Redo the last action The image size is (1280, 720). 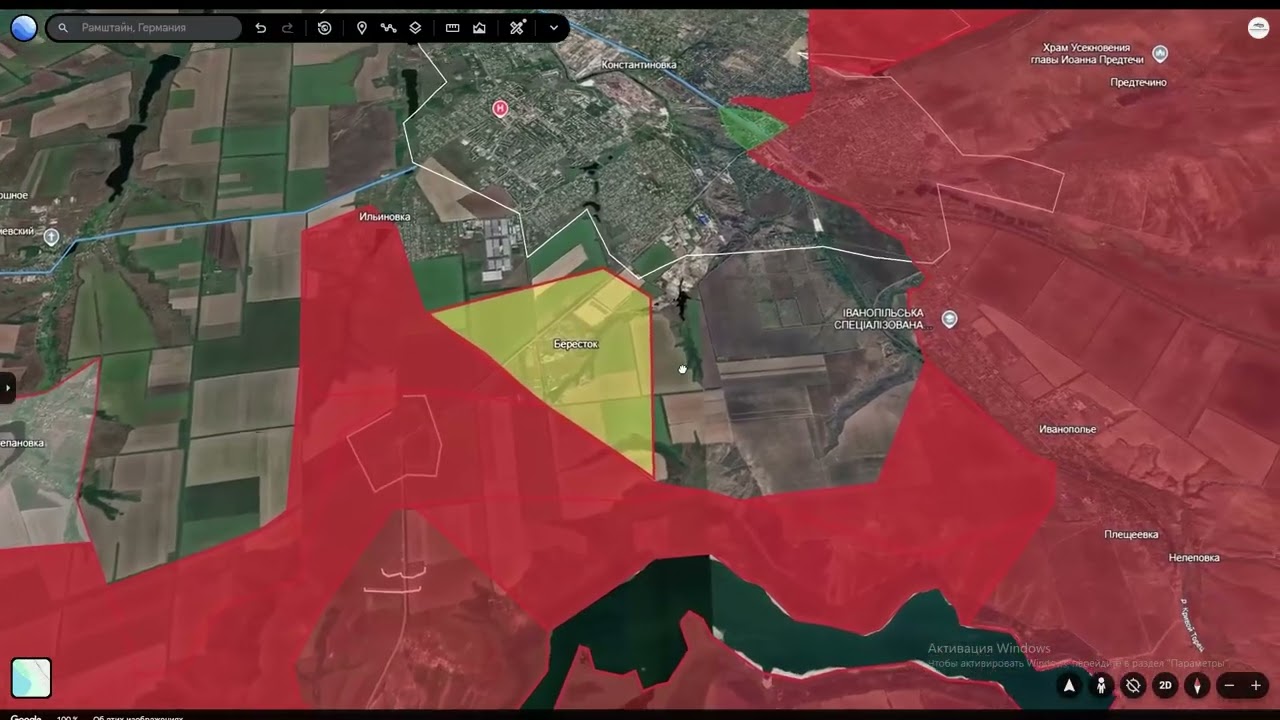(288, 28)
